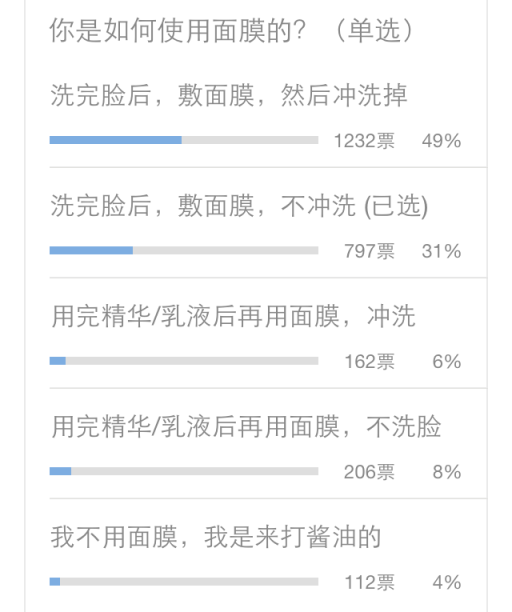Click the 31% progress bar

tap(184, 251)
